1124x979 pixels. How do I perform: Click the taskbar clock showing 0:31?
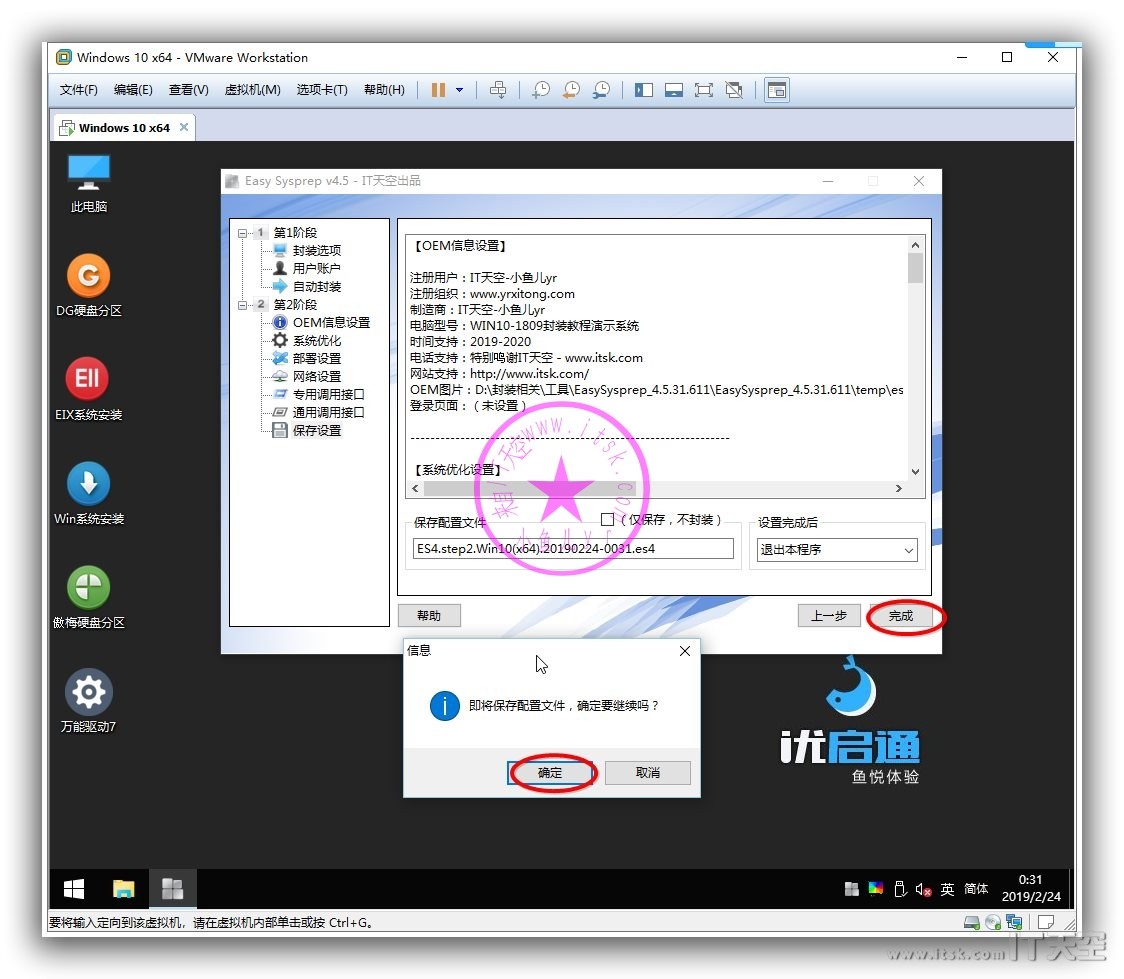(1030, 888)
